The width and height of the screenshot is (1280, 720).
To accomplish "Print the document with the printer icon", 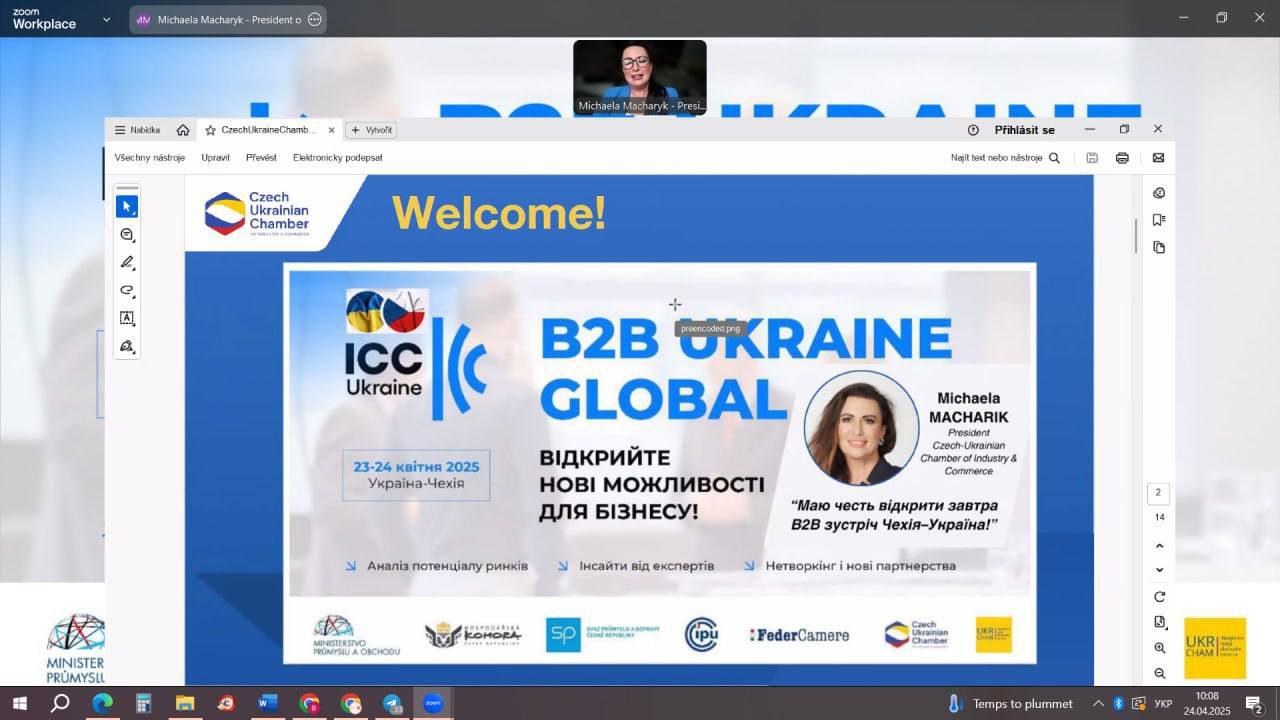I will (x=1122, y=158).
